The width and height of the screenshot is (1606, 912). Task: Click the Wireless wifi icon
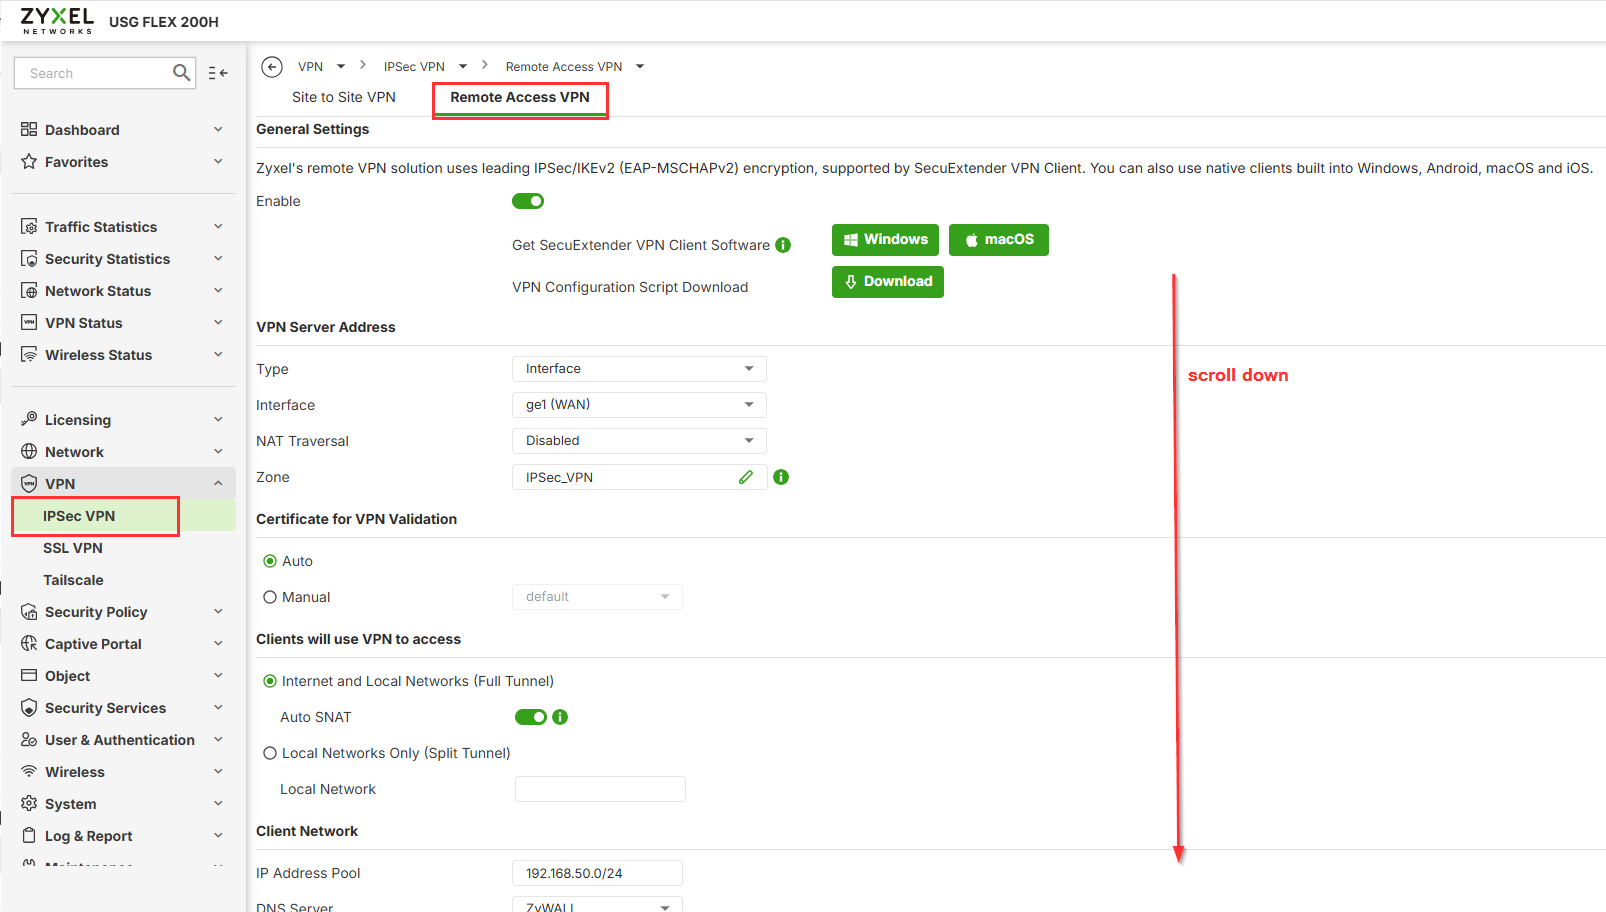tap(29, 772)
